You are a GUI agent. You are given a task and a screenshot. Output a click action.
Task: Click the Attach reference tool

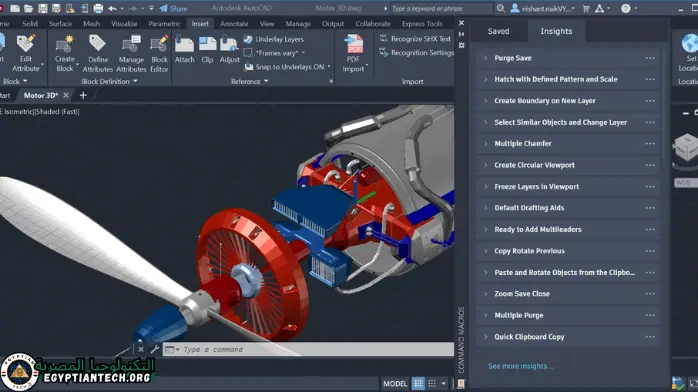(184, 49)
